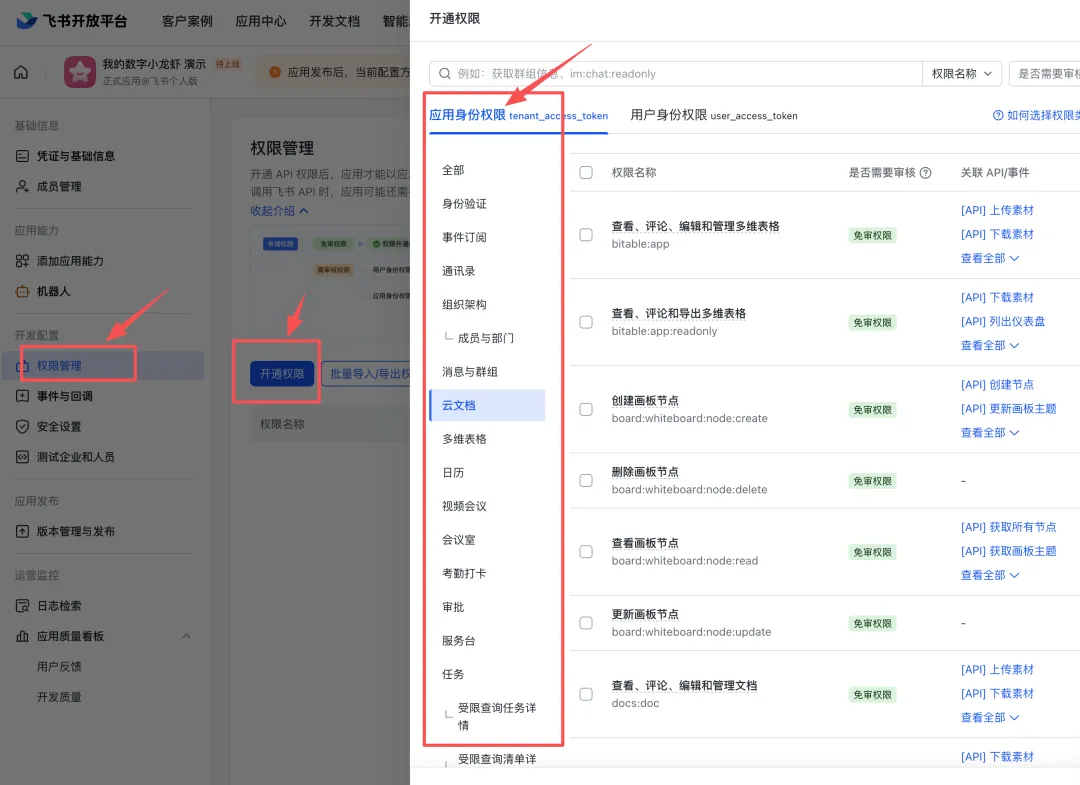Select 事件订阅 permission category

coord(464,238)
